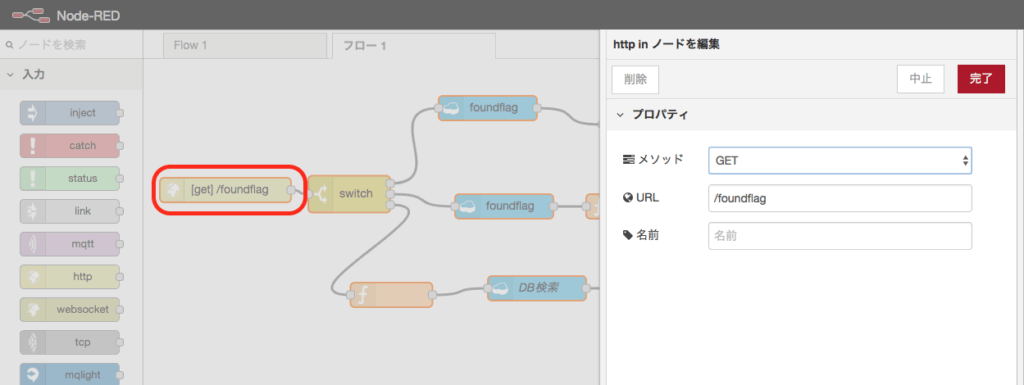
Task: Select the mqtt node in palette
Action: click(70, 244)
